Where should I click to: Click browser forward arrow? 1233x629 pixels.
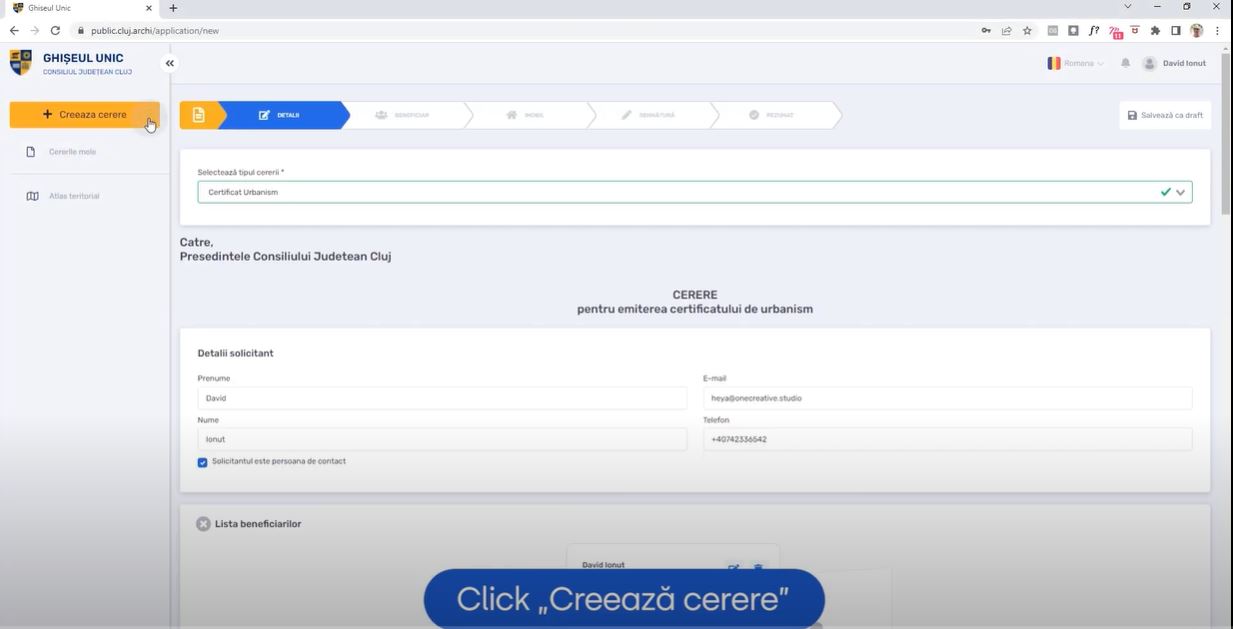35,31
